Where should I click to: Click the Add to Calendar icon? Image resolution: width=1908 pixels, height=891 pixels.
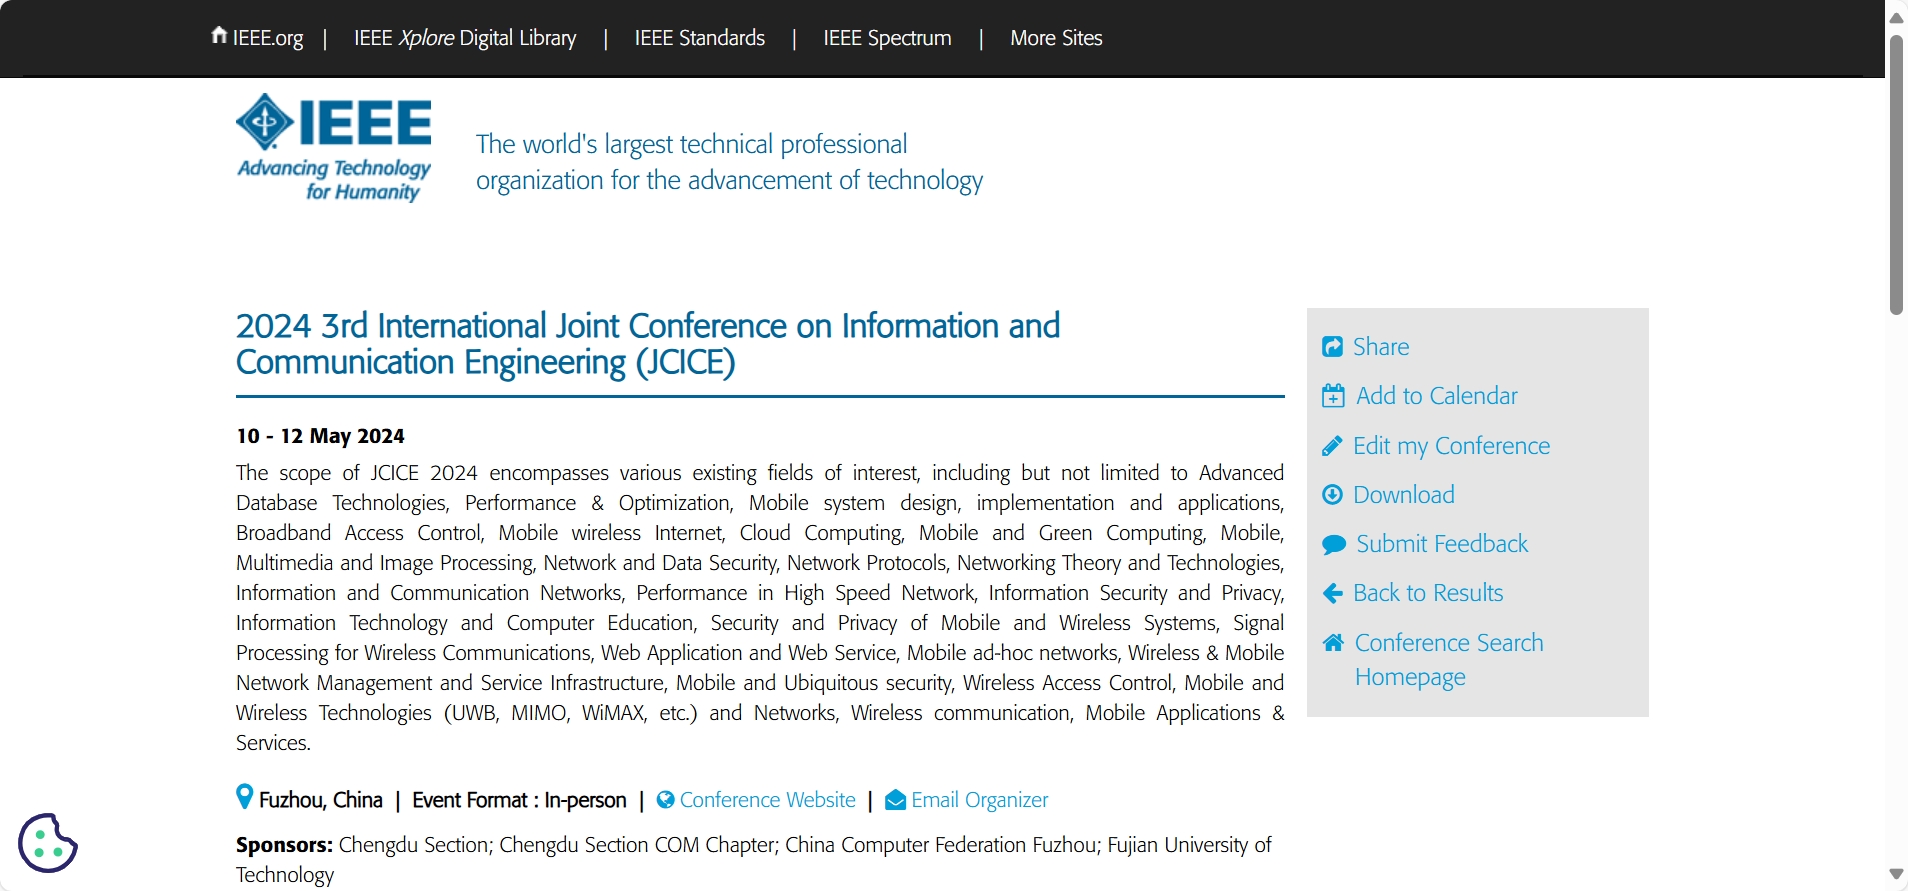(x=1333, y=396)
